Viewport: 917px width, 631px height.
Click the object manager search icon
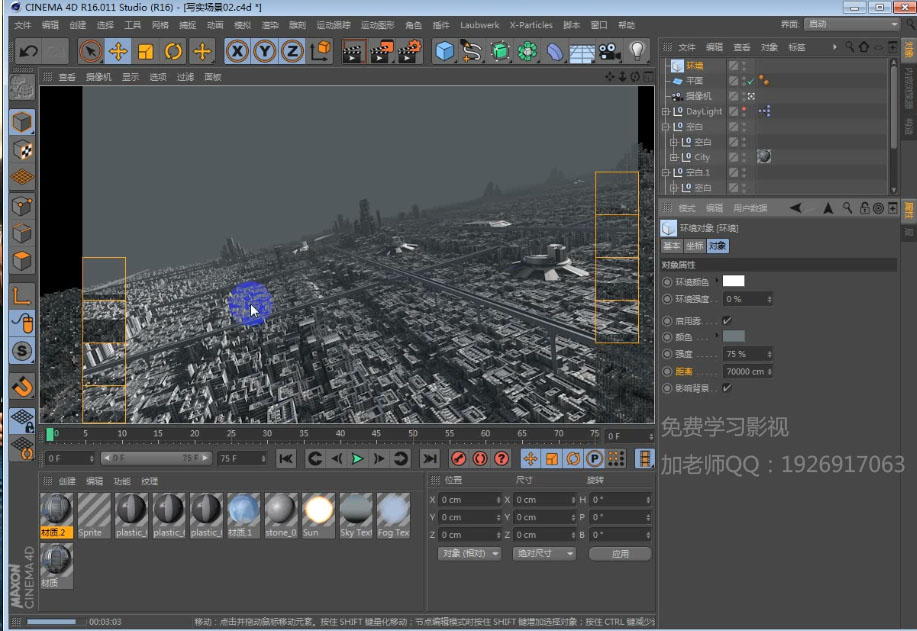point(849,47)
